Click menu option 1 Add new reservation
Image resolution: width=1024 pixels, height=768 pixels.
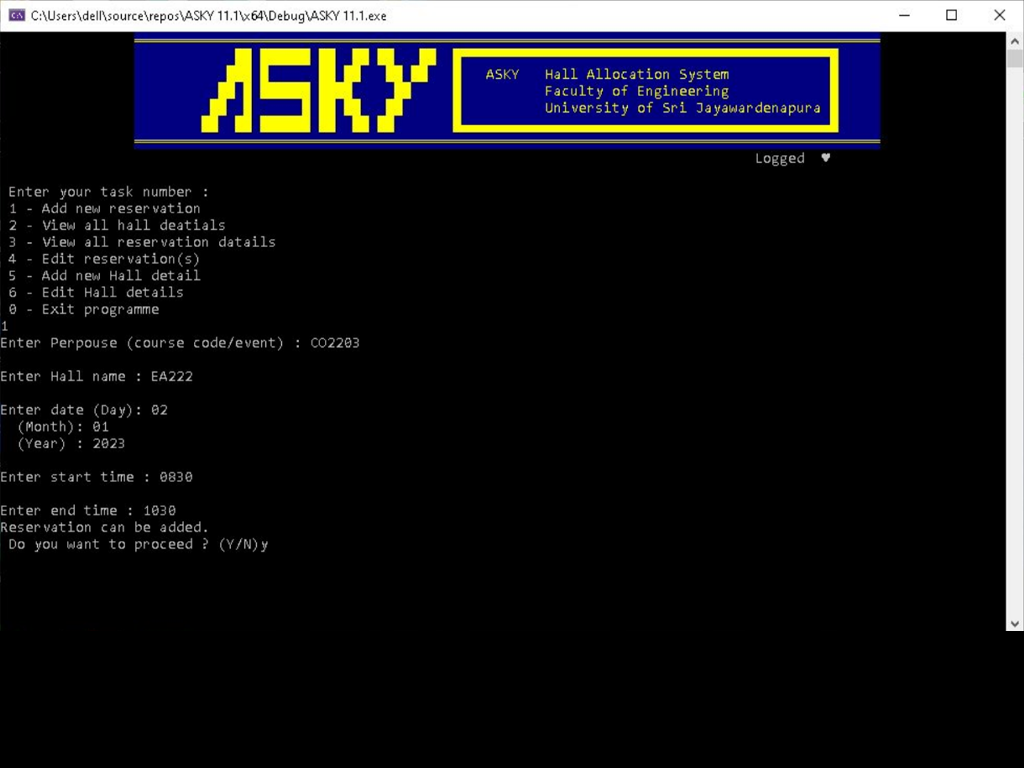pyautogui.click(x=105, y=209)
